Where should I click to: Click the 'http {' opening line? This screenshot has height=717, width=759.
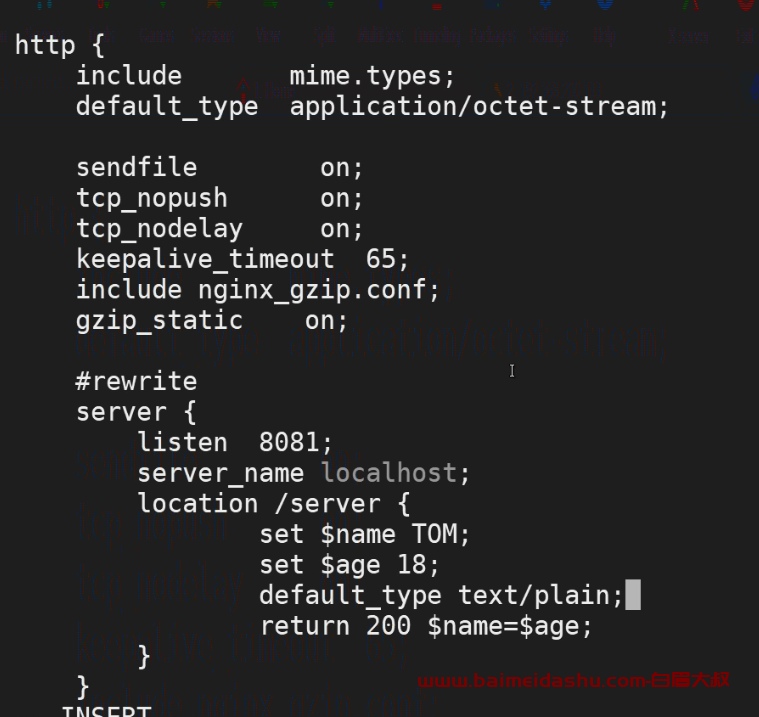tap(60, 46)
